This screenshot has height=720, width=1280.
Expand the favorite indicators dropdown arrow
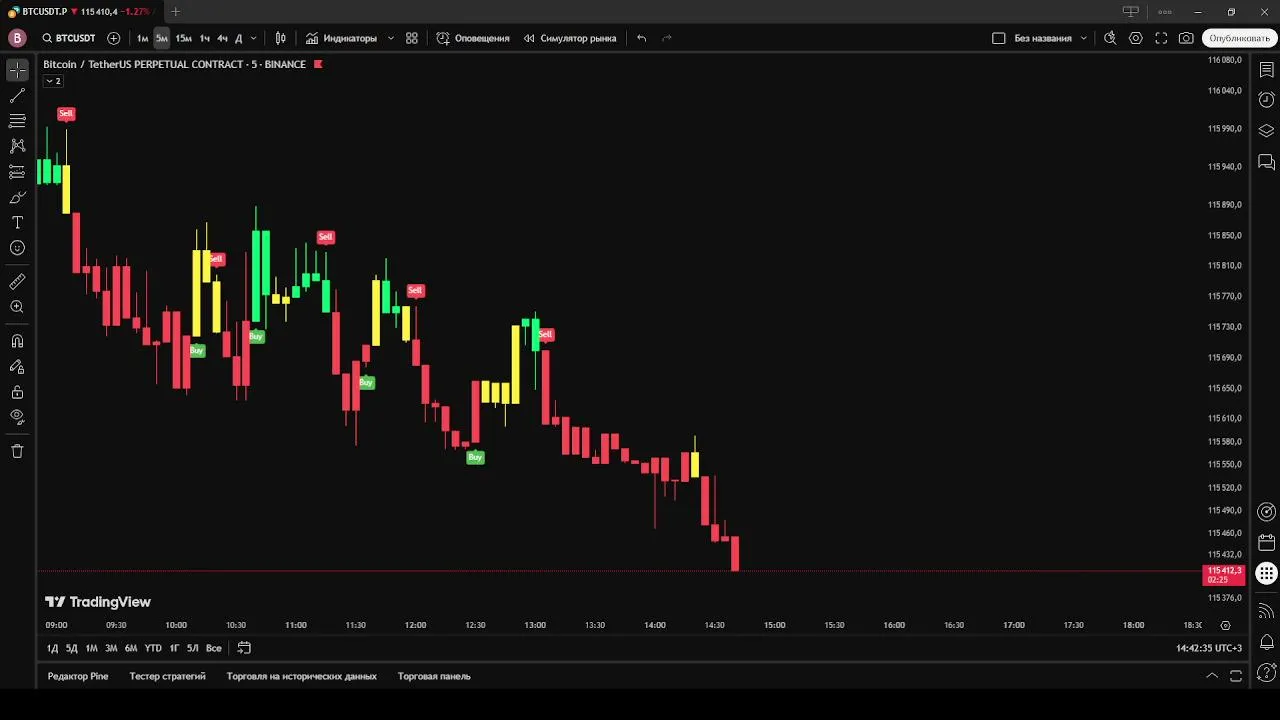pos(390,38)
